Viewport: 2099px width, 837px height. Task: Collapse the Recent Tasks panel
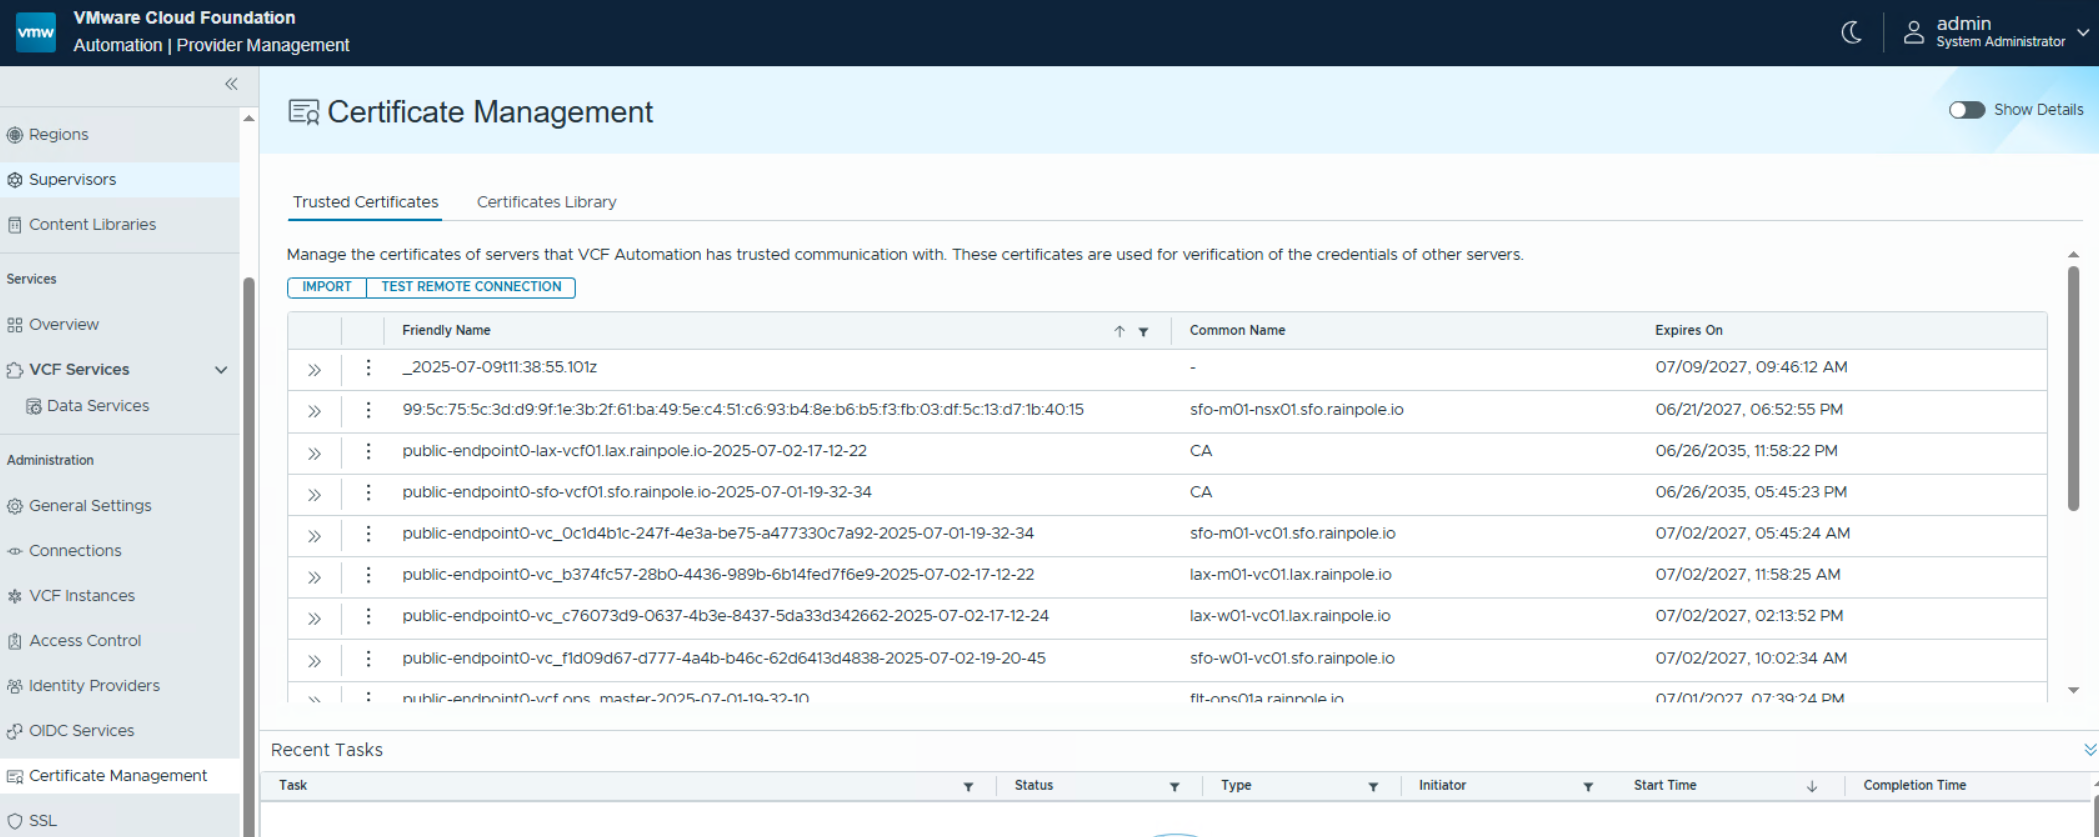[2089, 750]
